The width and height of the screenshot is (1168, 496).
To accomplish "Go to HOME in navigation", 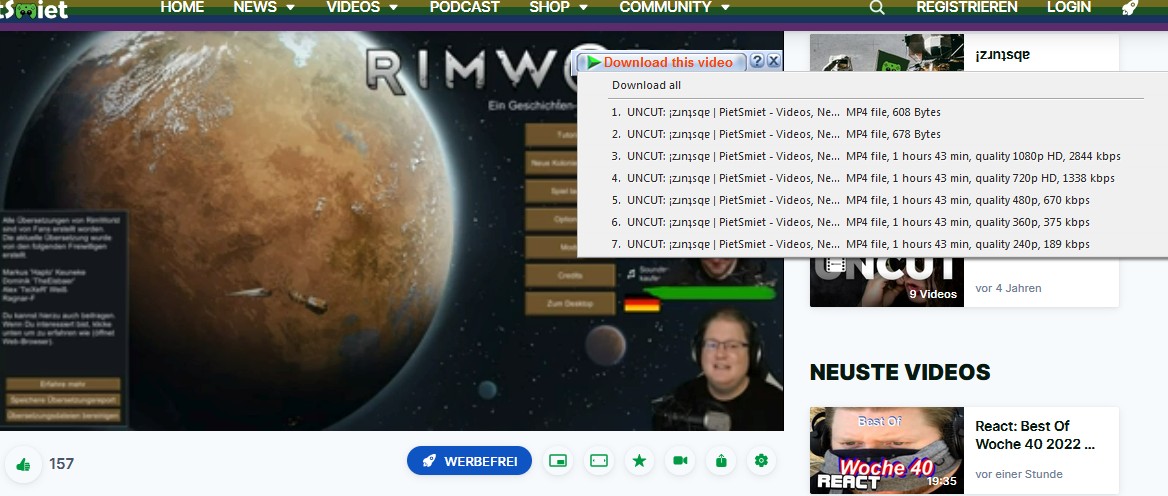I will click(x=182, y=7).
